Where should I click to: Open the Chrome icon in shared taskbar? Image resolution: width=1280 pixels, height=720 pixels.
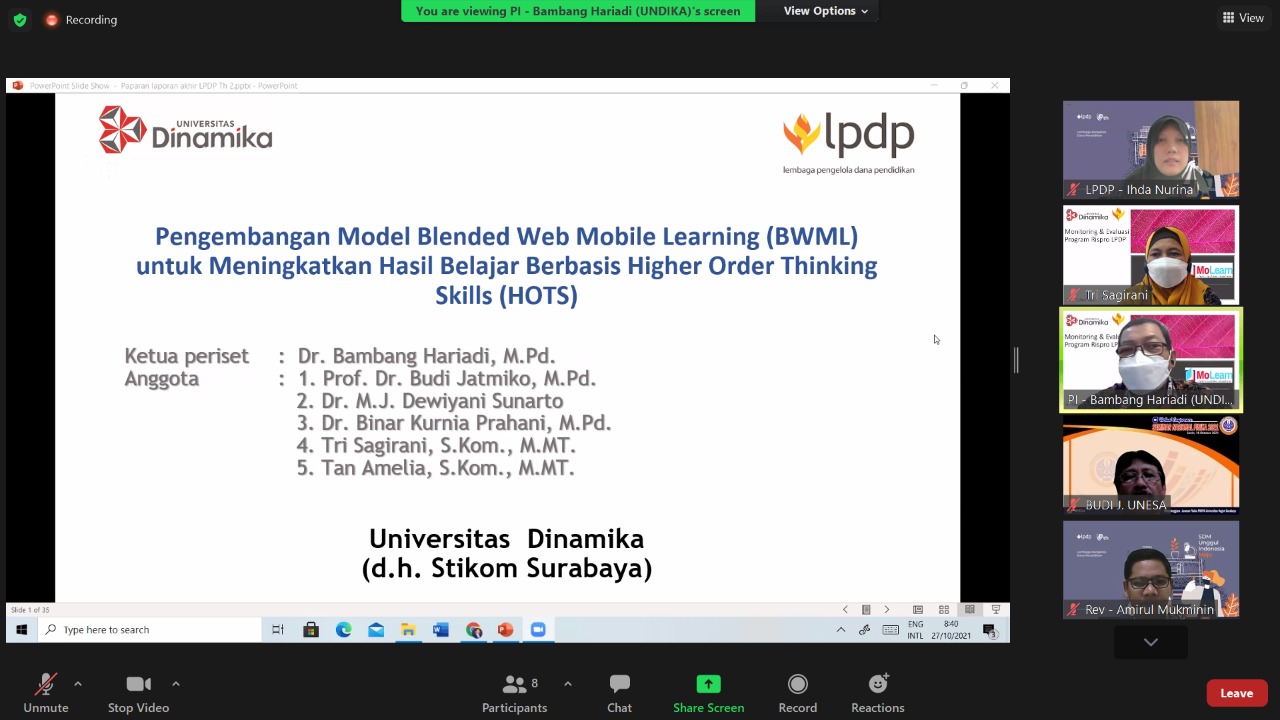click(x=474, y=629)
